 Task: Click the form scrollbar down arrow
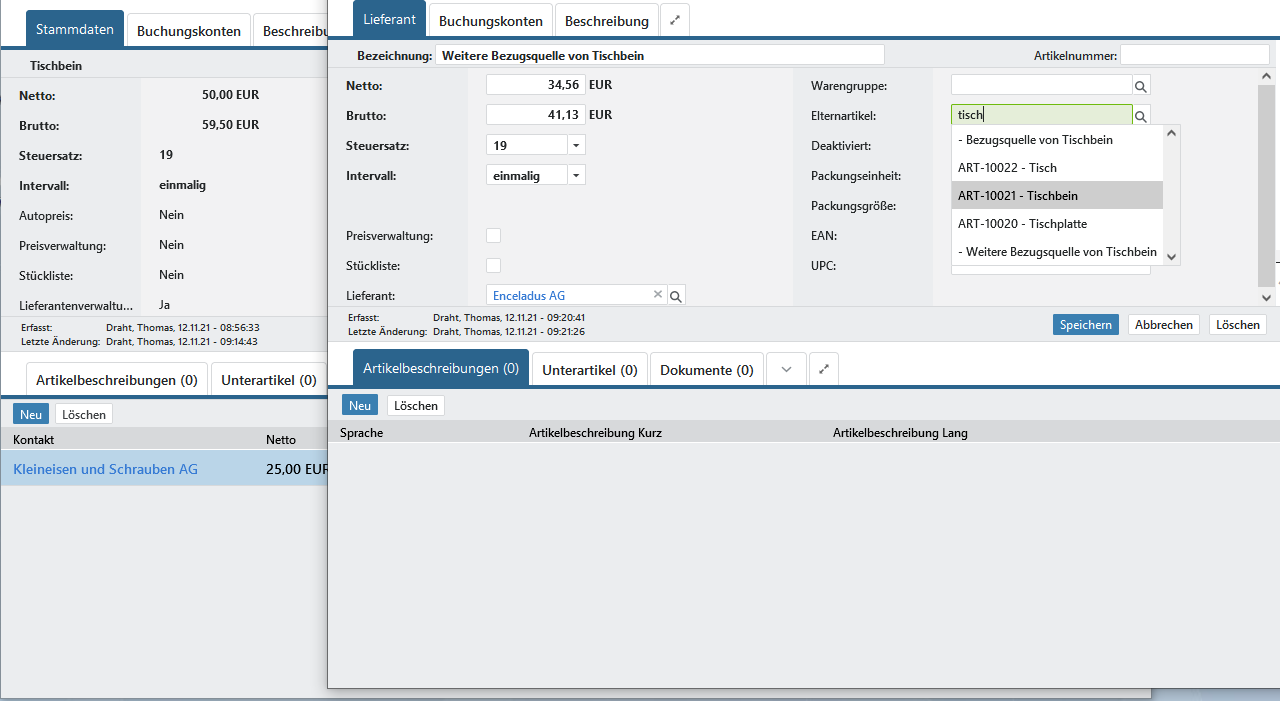1267,297
